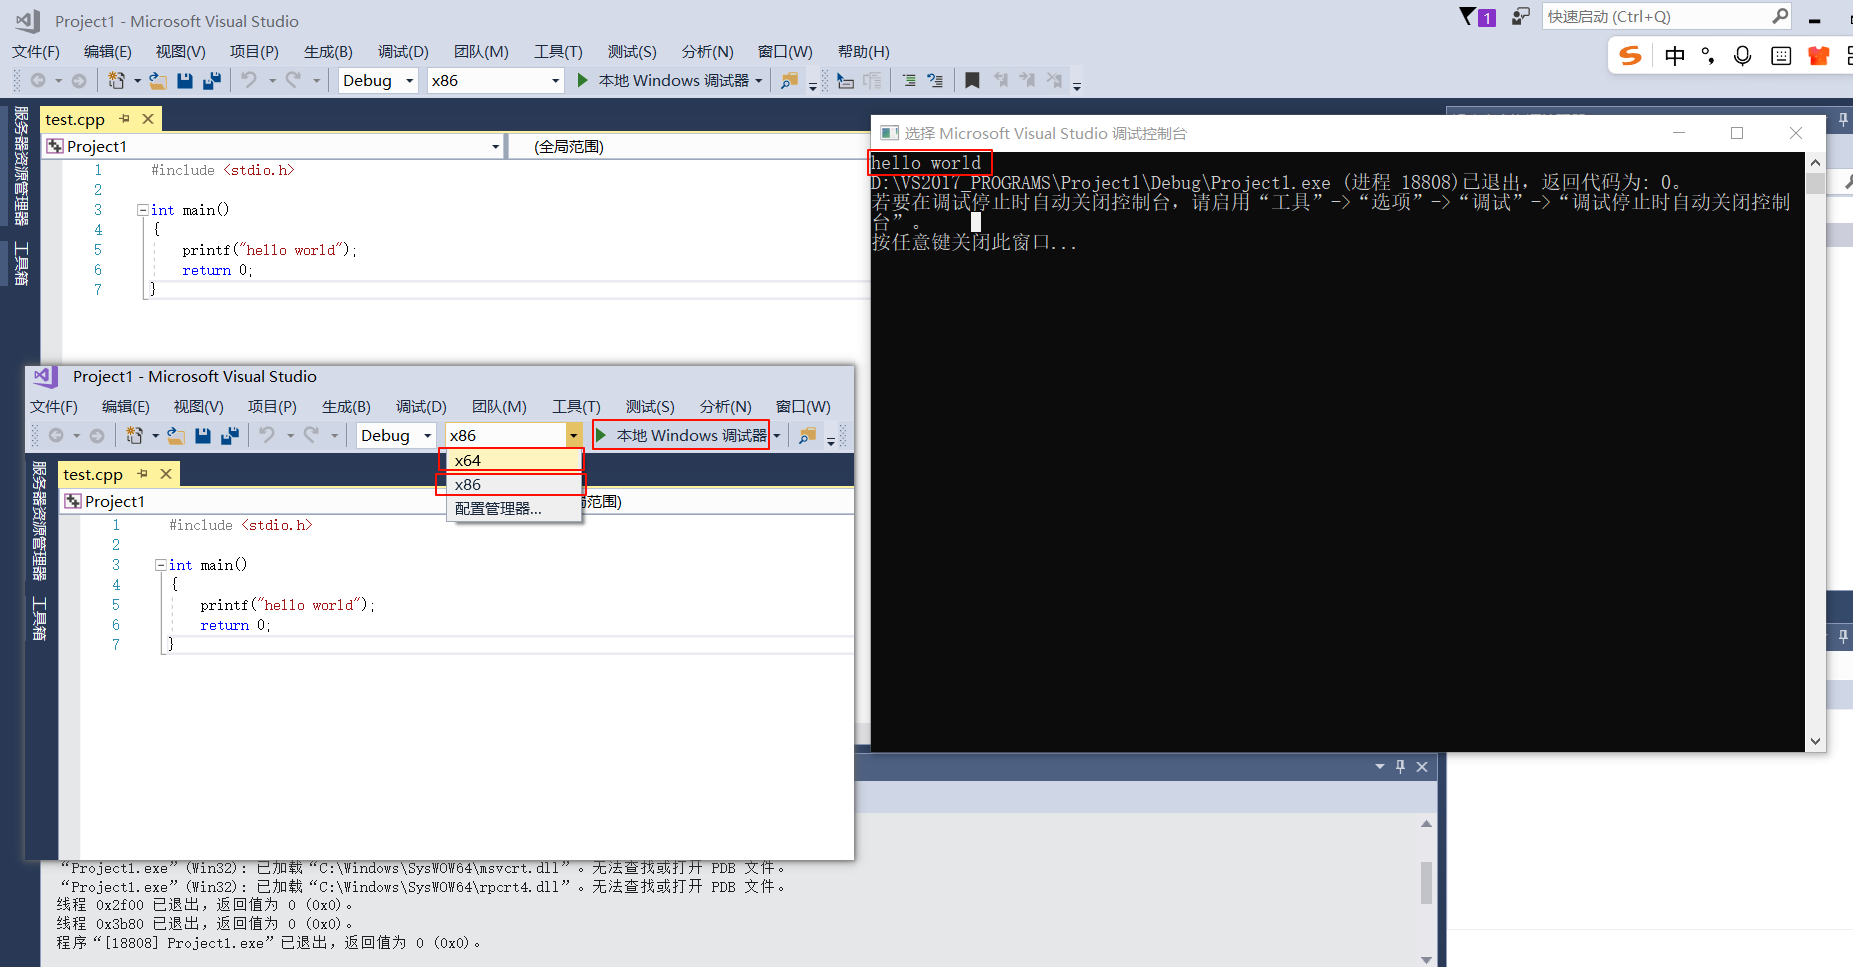This screenshot has height=967, width=1853.
Task: Click the IME skin shirt icon
Action: (1819, 56)
